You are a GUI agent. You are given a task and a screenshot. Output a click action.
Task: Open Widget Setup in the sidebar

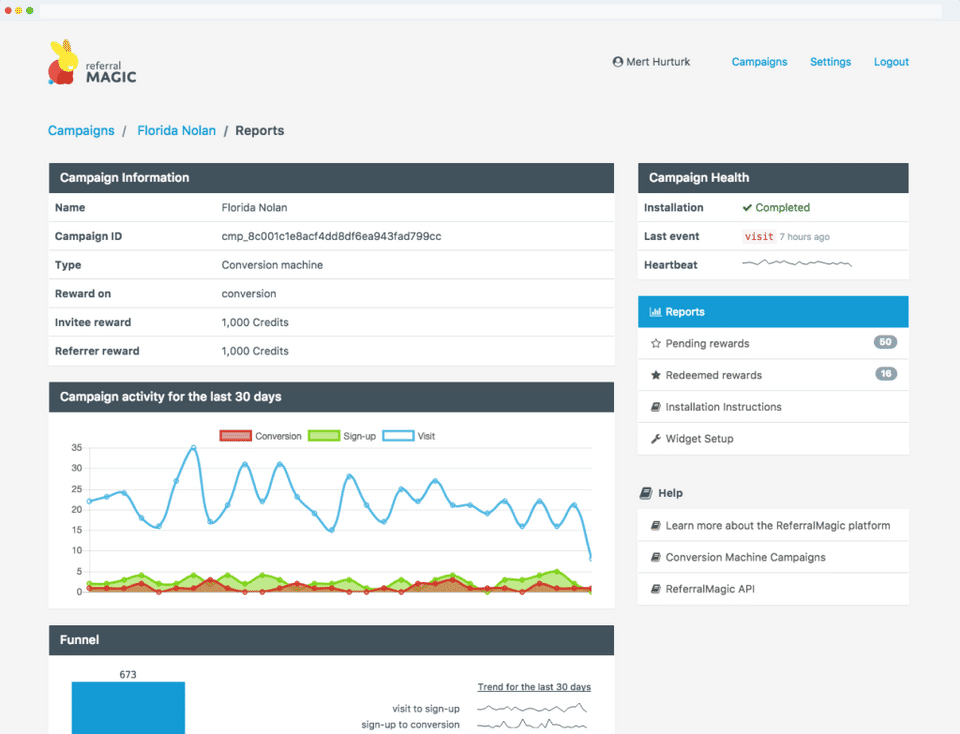point(773,439)
